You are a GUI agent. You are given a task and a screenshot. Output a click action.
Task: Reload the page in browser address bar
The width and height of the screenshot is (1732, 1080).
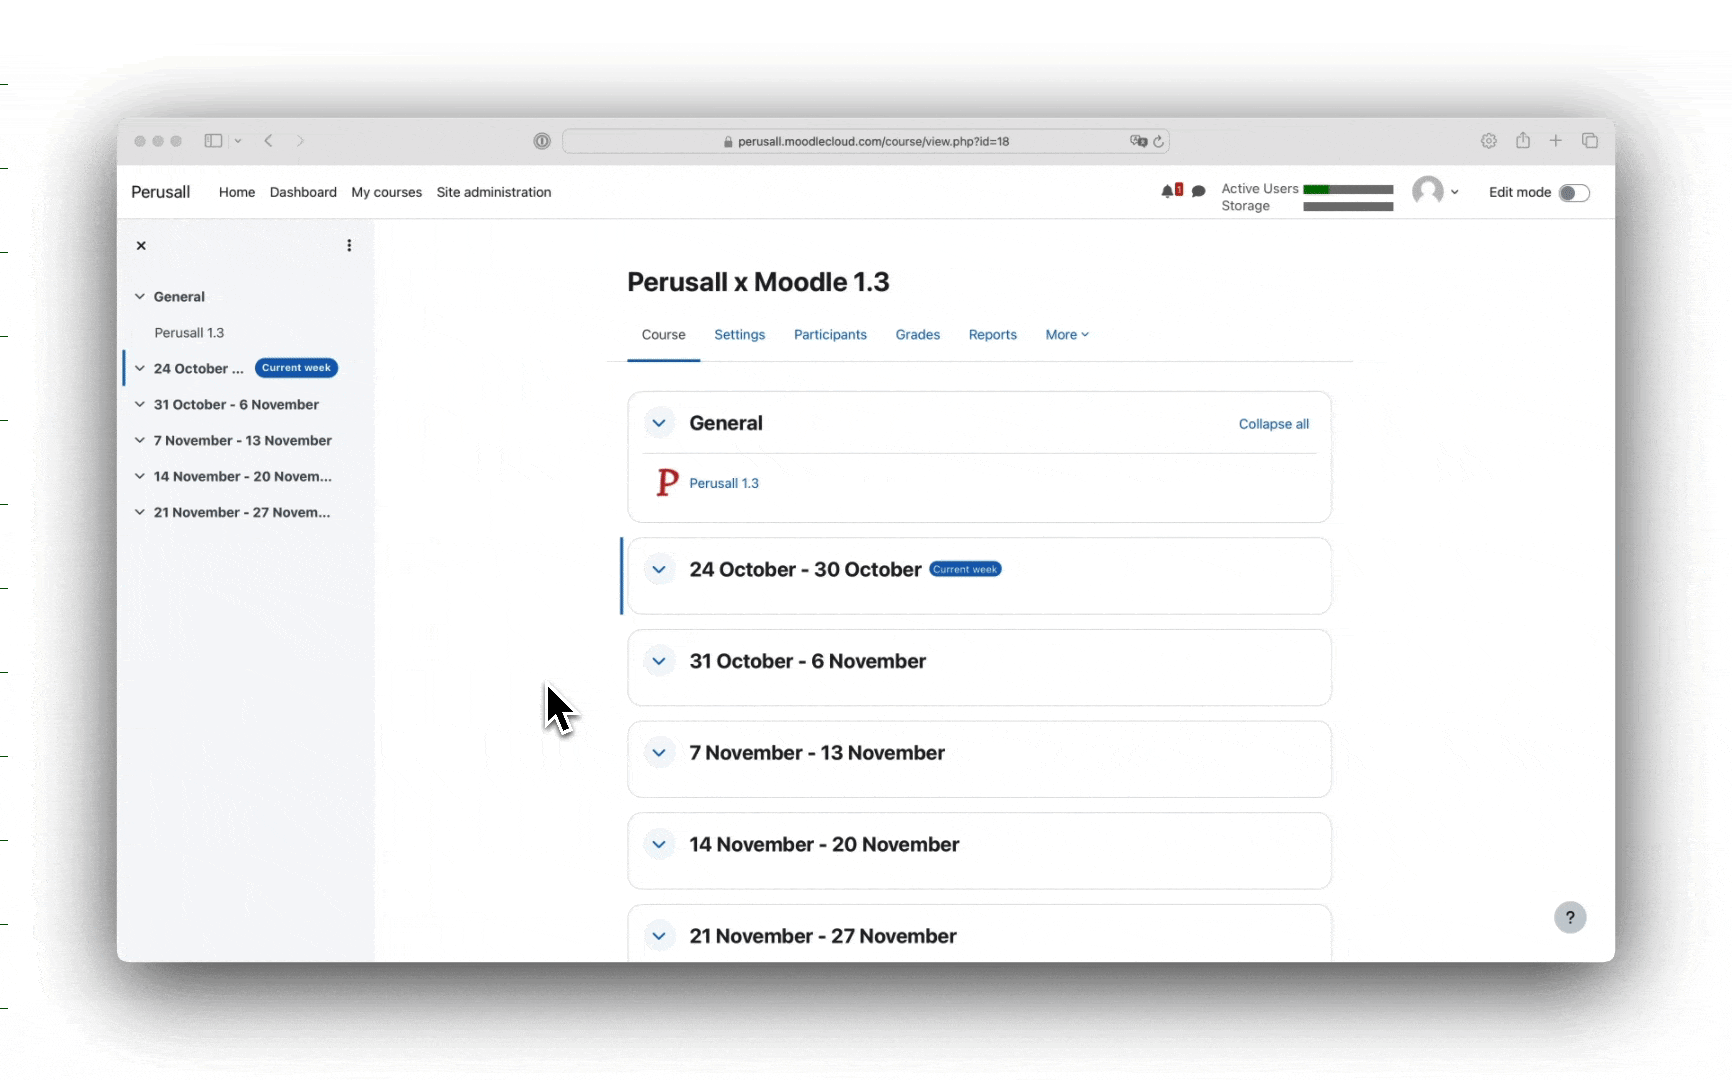point(1159,141)
